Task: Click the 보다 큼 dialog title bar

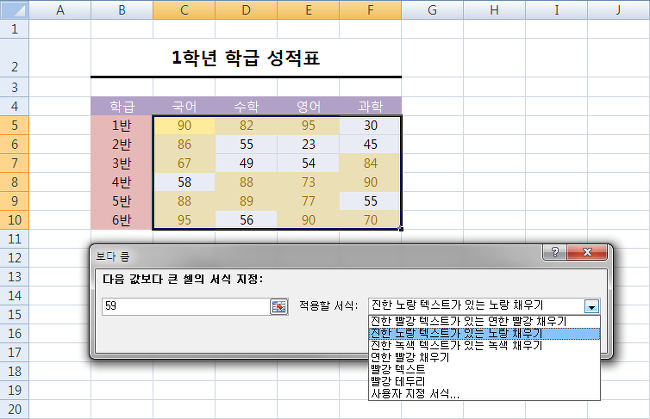Action: coord(315,256)
